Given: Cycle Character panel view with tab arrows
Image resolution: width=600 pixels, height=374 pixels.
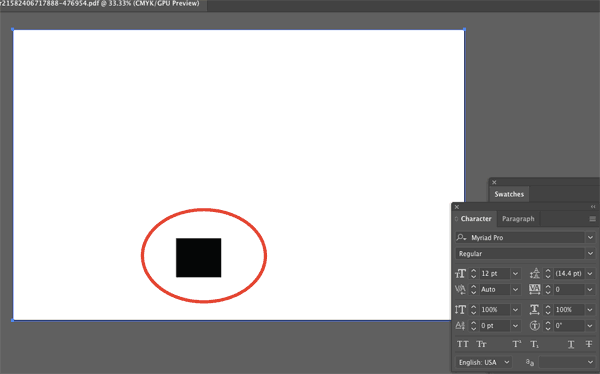Looking at the screenshot, I should click(x=457, y=219).
